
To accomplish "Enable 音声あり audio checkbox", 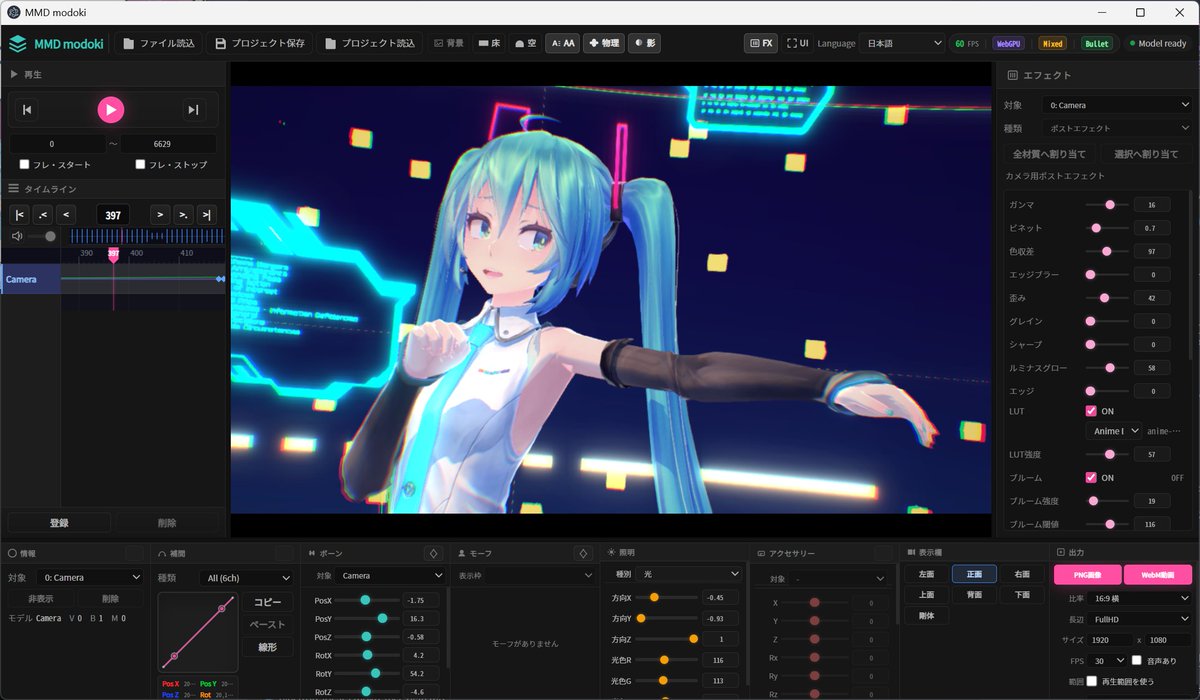I will 1137,660.
